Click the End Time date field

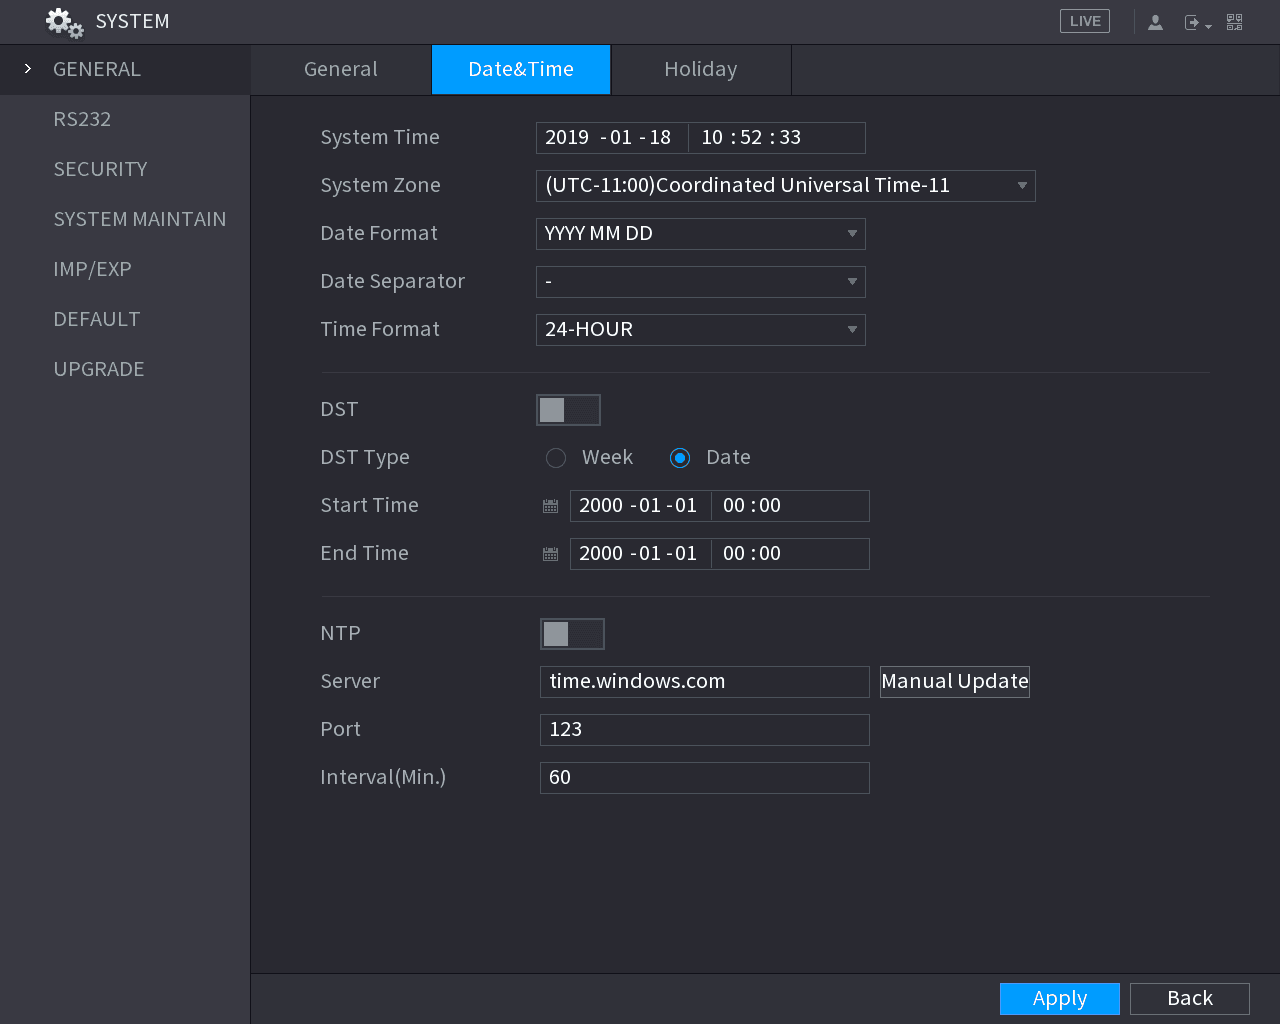pos(640,554)
